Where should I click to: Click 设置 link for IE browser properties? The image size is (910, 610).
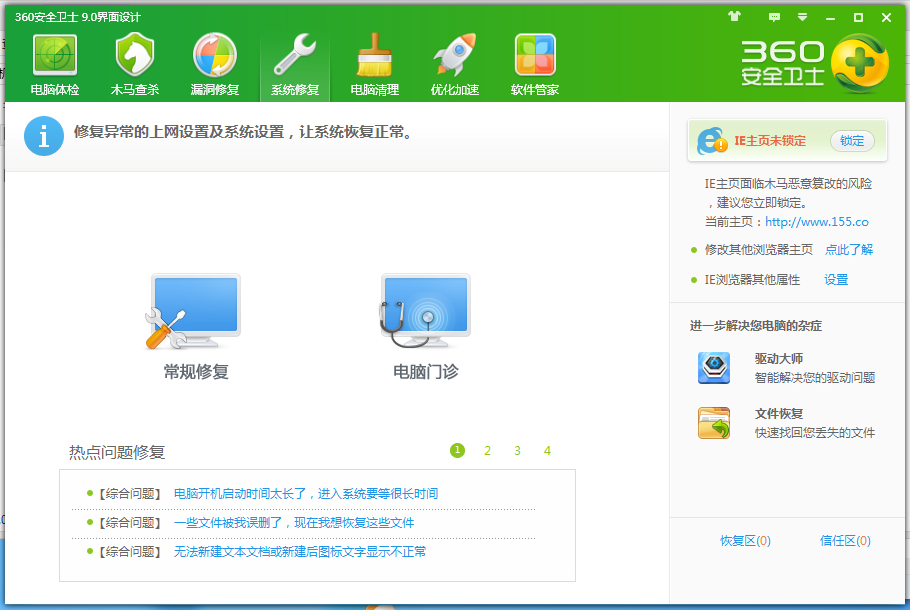(836, 280)
